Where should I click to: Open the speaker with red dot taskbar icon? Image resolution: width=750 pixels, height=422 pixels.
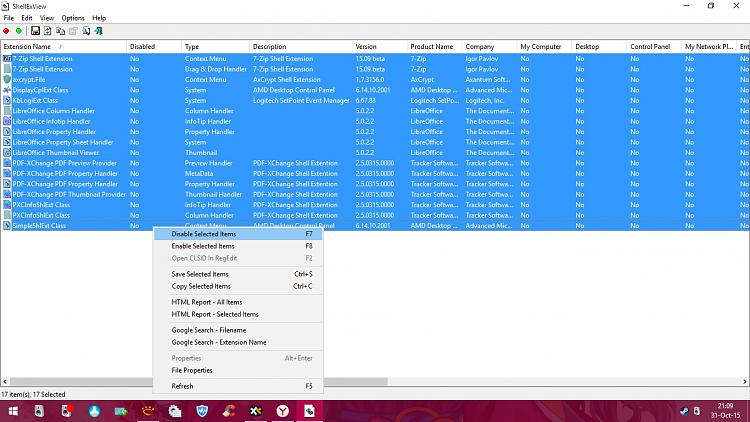66,411
